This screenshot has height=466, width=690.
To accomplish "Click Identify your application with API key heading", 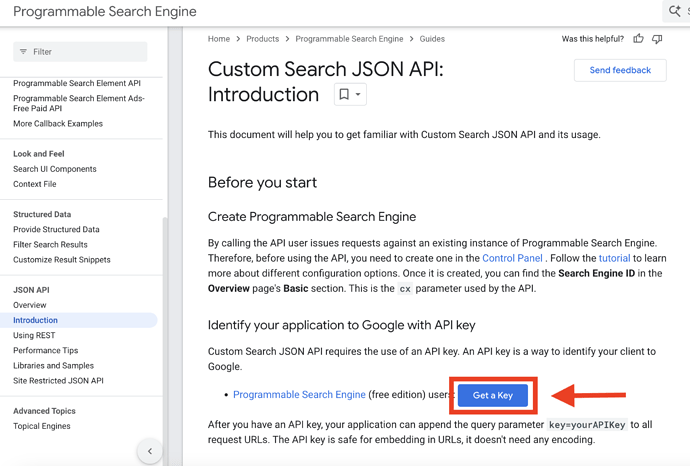I will 341,325.
